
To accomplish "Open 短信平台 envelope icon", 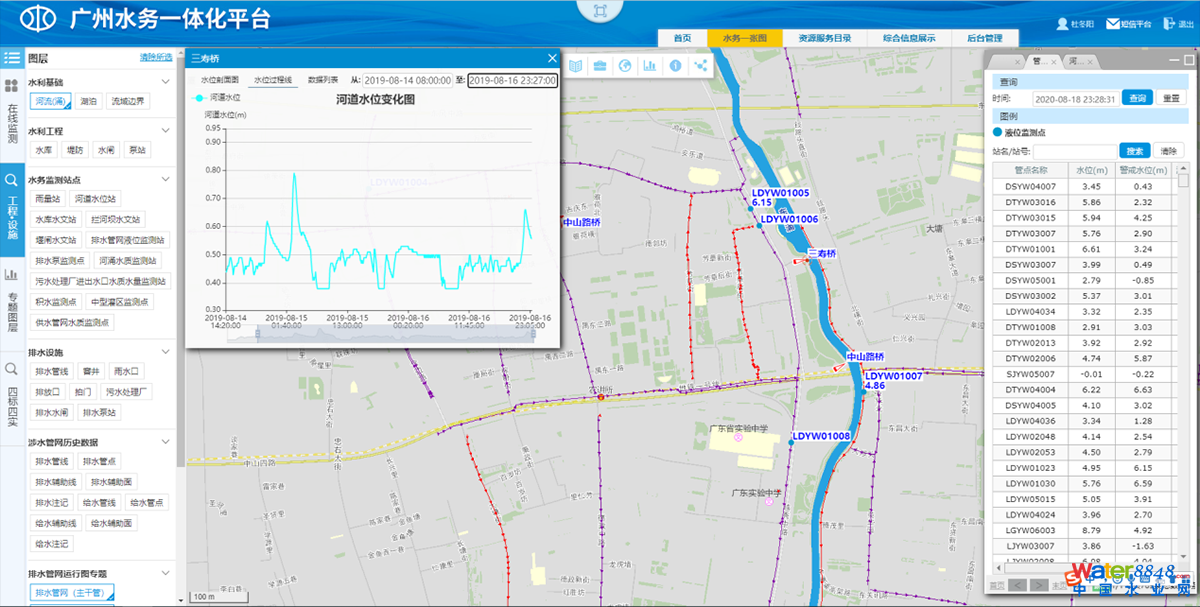I will (1112, 23).
